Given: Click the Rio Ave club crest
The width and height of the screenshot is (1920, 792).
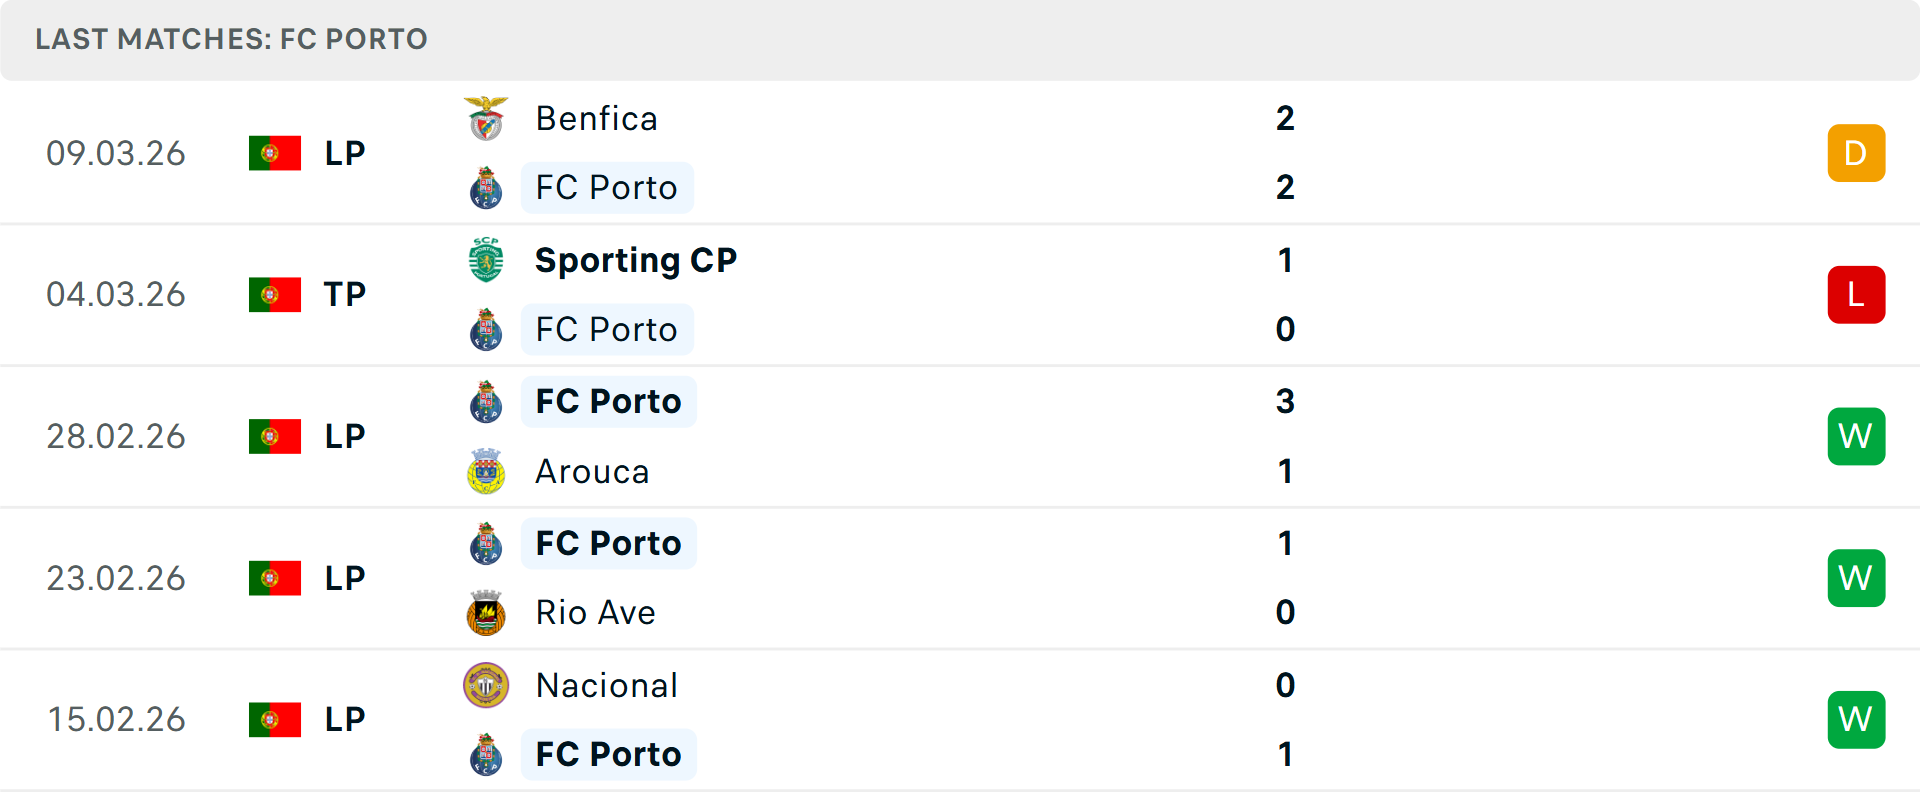Looking at the screenshot, I should [x=486, y=613].
